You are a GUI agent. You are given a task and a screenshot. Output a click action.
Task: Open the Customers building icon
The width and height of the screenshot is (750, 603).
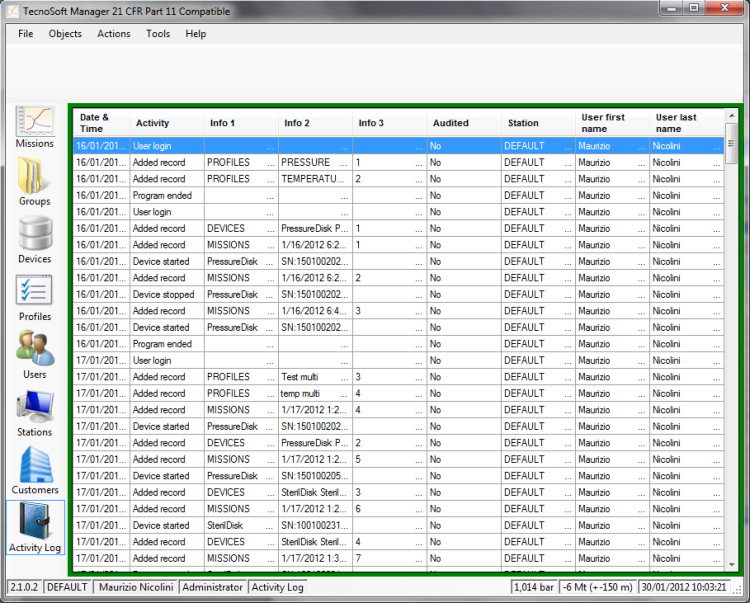coord(35,465)
